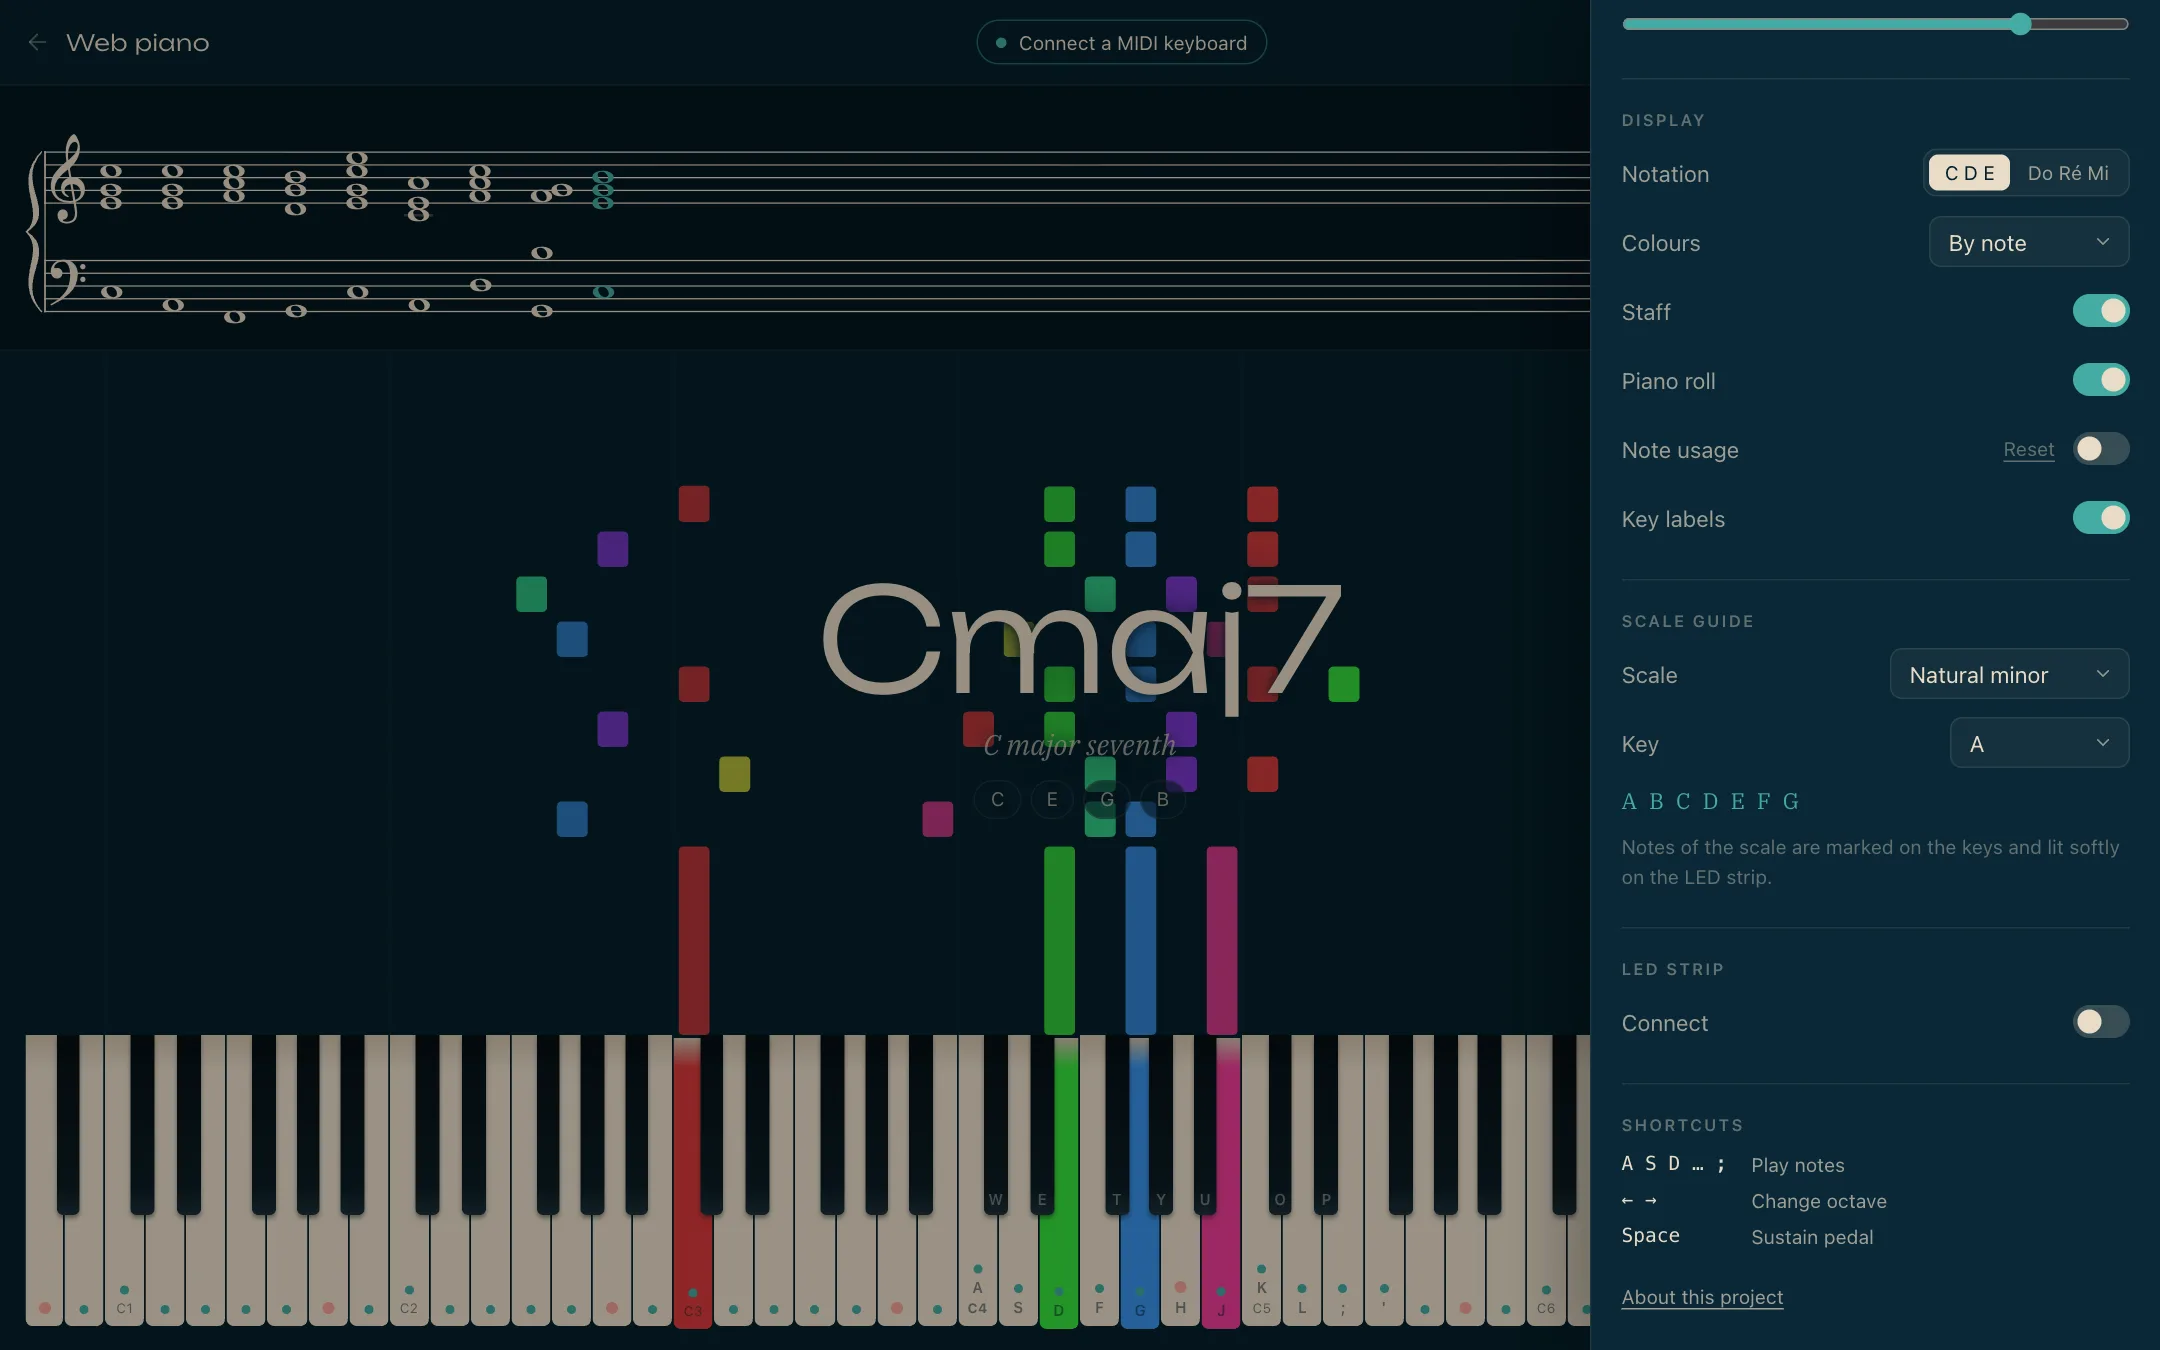Screen dimensions: 2160x1350
Task: Click the B note chip under C major seventh
Action: [1162, 799]
